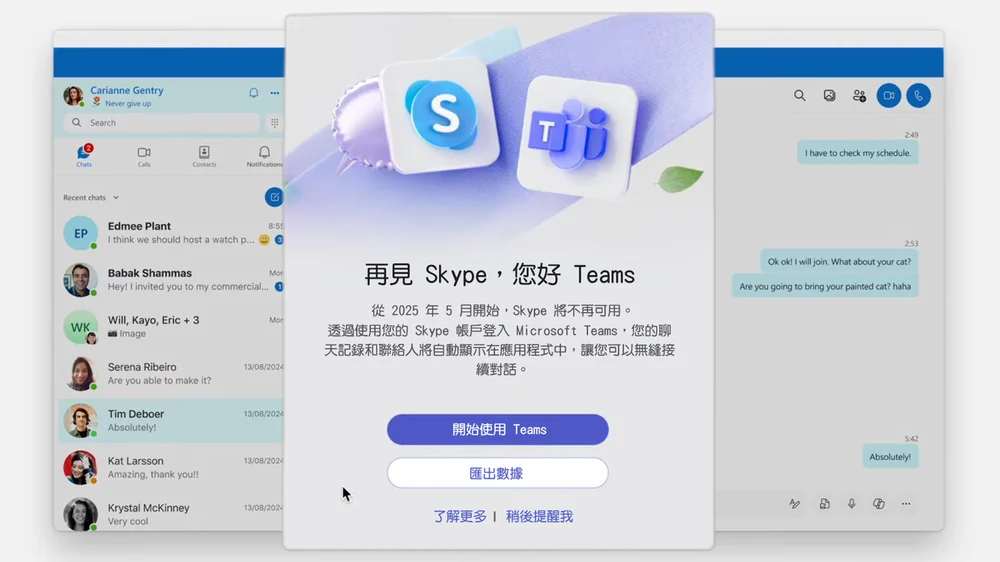Open the 了解更多 link
The width and height of the screenshot is (1000, 562).
pos(460,517)
